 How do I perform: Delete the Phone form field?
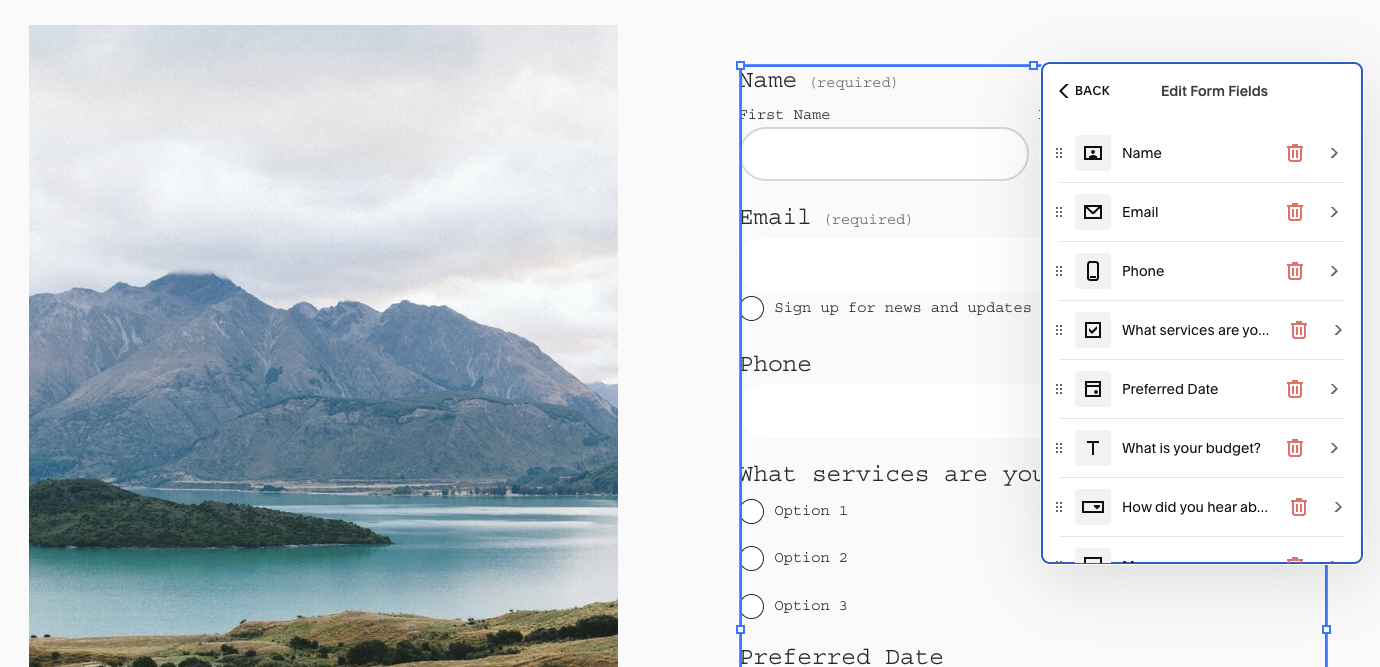[1295, 271]
